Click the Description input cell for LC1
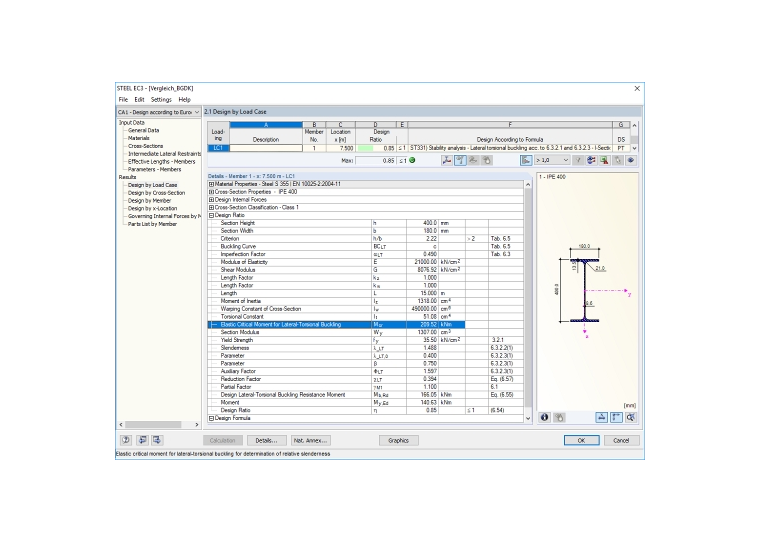Viewport: 760px width, 542px height. coord(266,148)
